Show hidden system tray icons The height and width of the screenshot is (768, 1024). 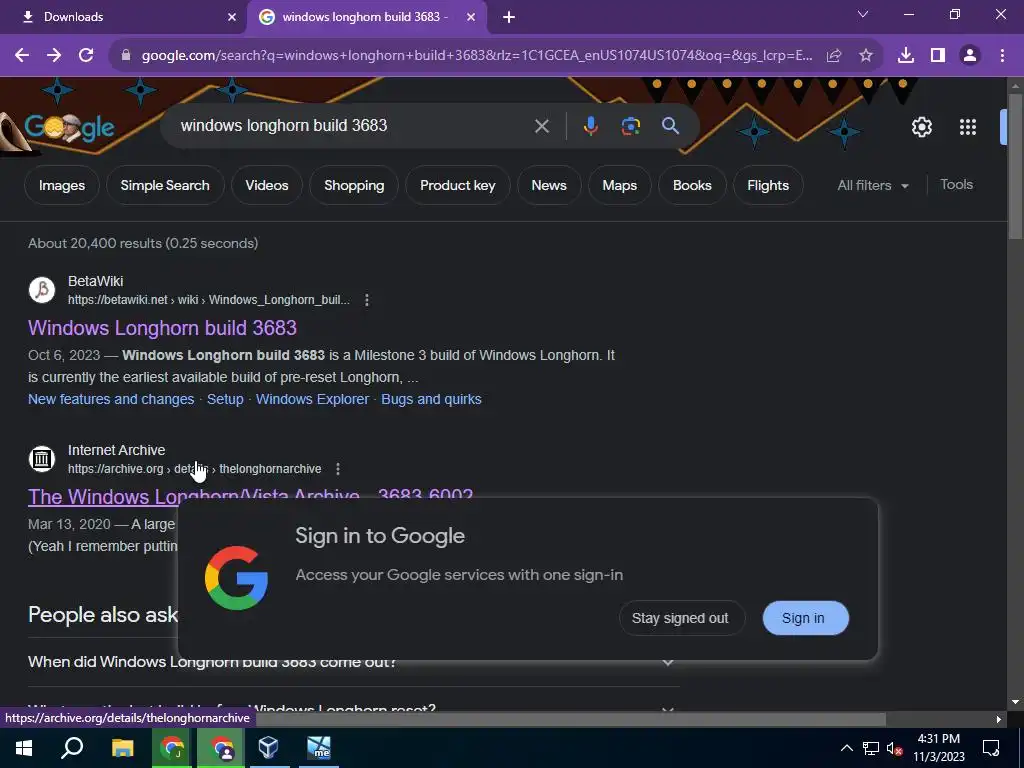coord(846,748)
